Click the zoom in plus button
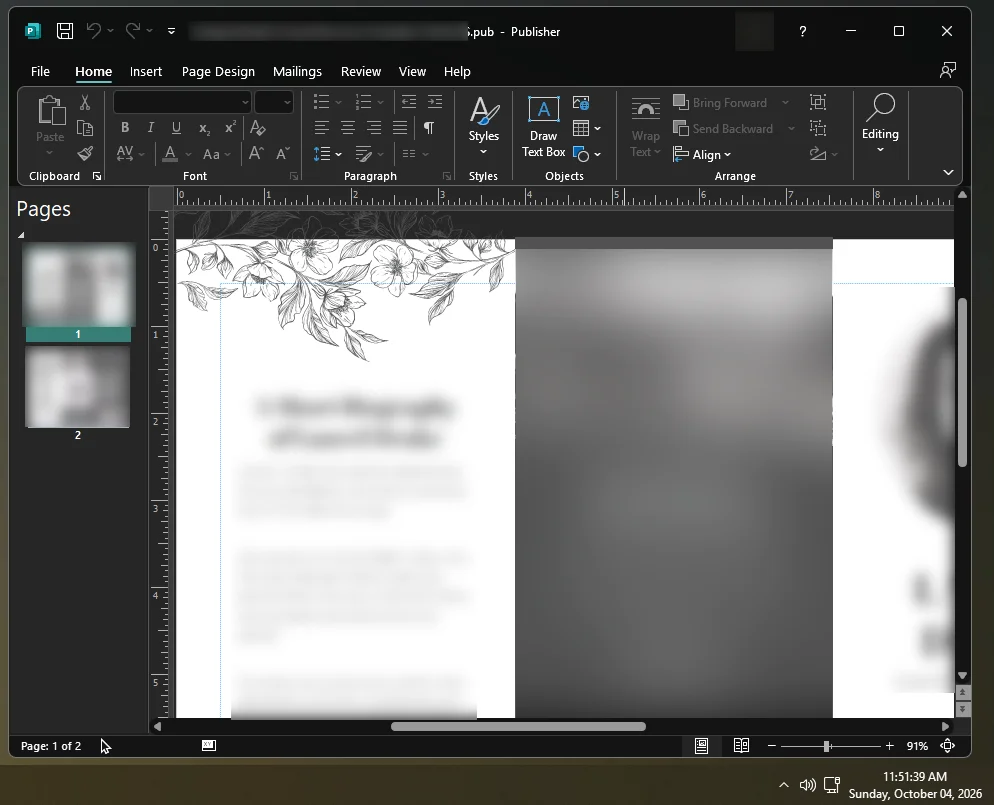This screenshot has width=994, height=805. coord(889,746)
